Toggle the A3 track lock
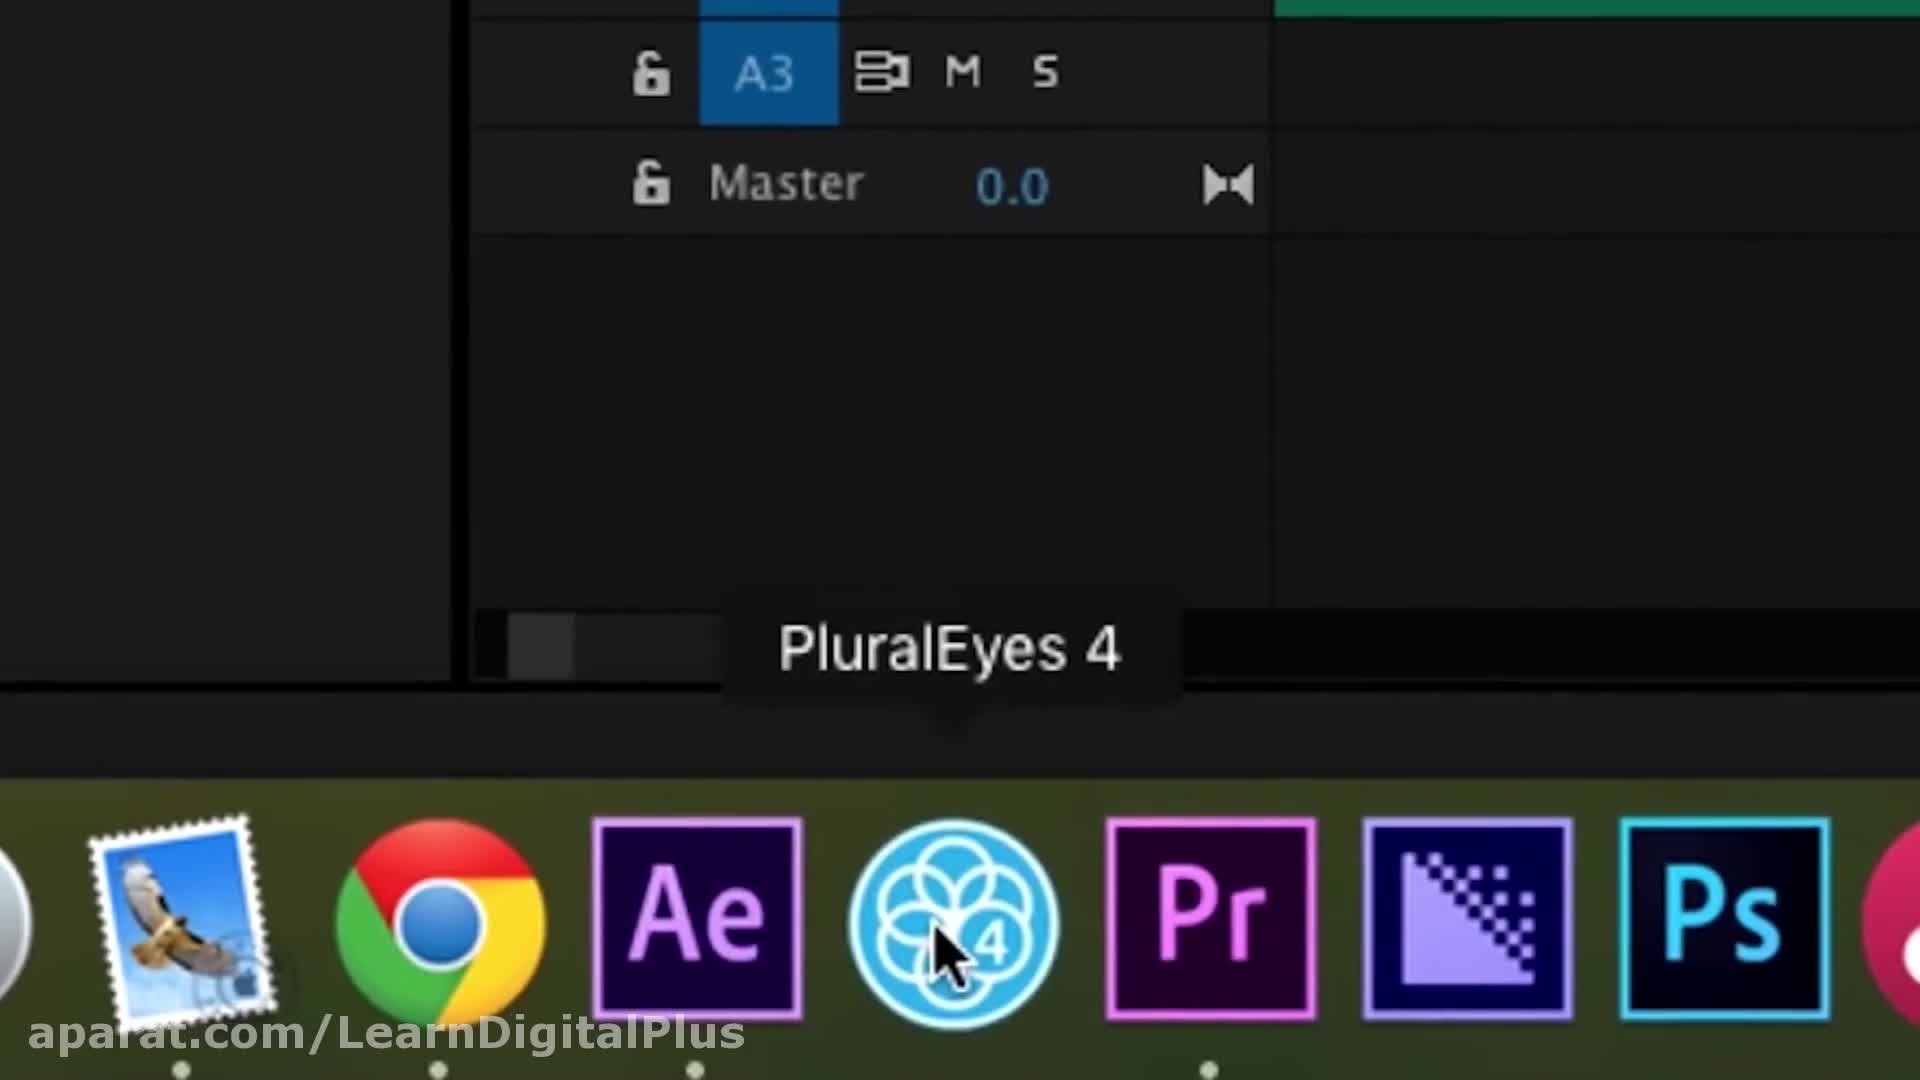The width and height of the screenshot is (1920, 1080). click(651, 73)
